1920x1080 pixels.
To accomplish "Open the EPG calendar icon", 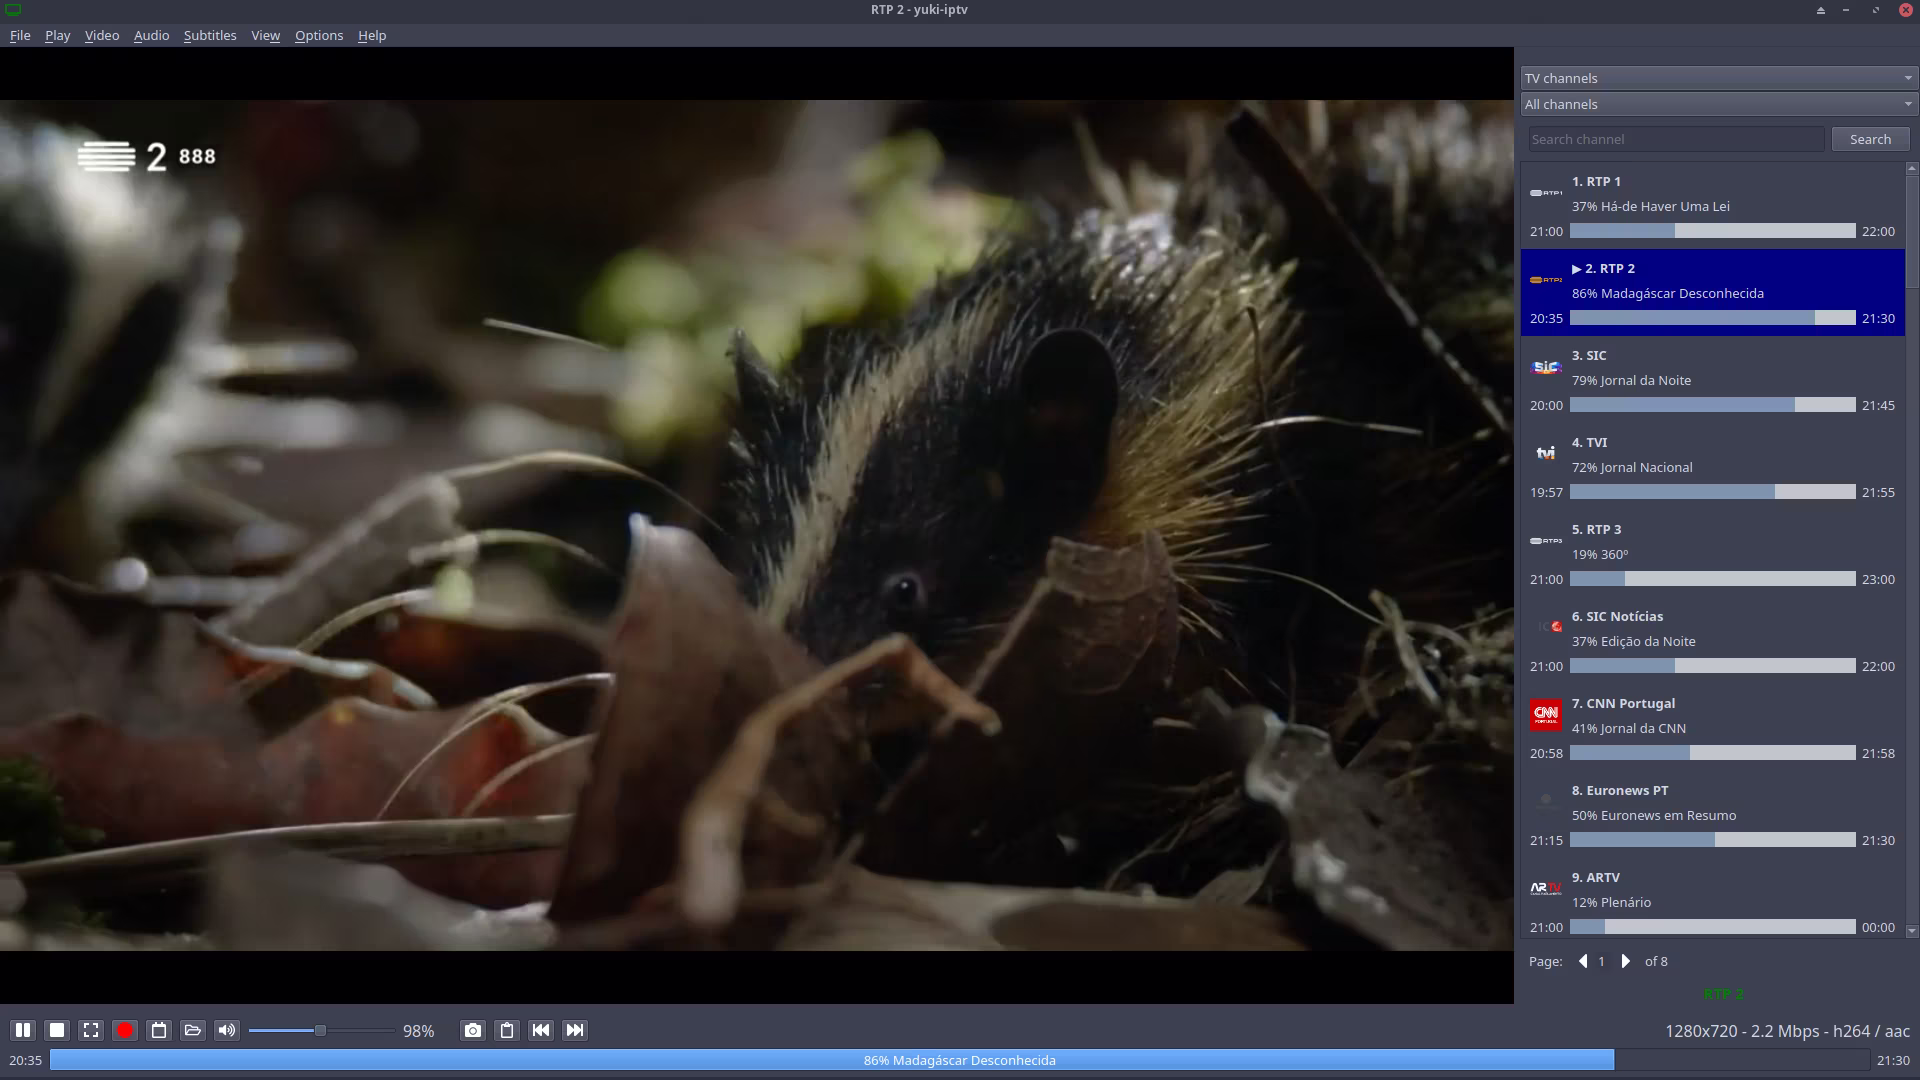I will [x=158, y=1030].
